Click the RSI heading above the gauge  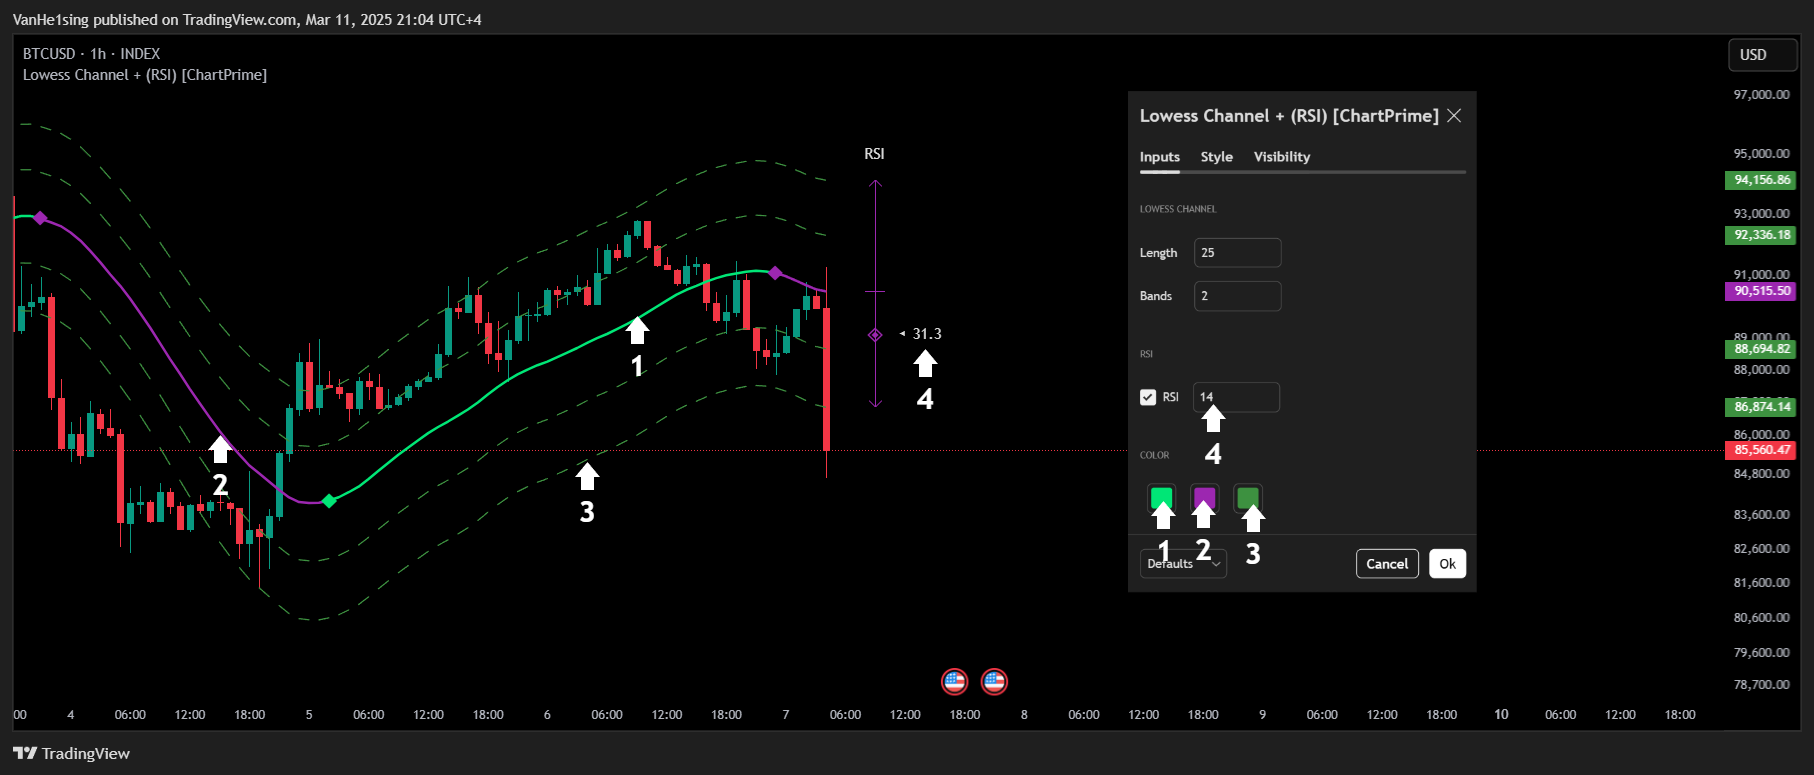coord(874,154)
